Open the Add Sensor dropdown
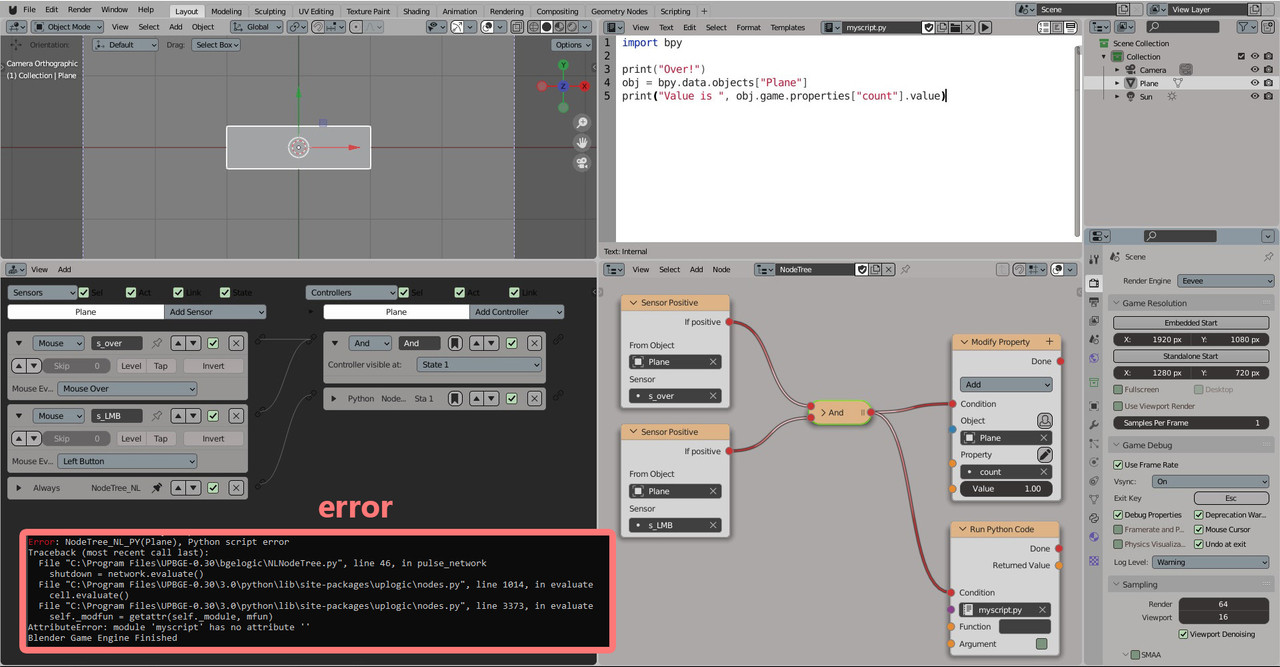The image size is (1280, 667). click(214, 312)
